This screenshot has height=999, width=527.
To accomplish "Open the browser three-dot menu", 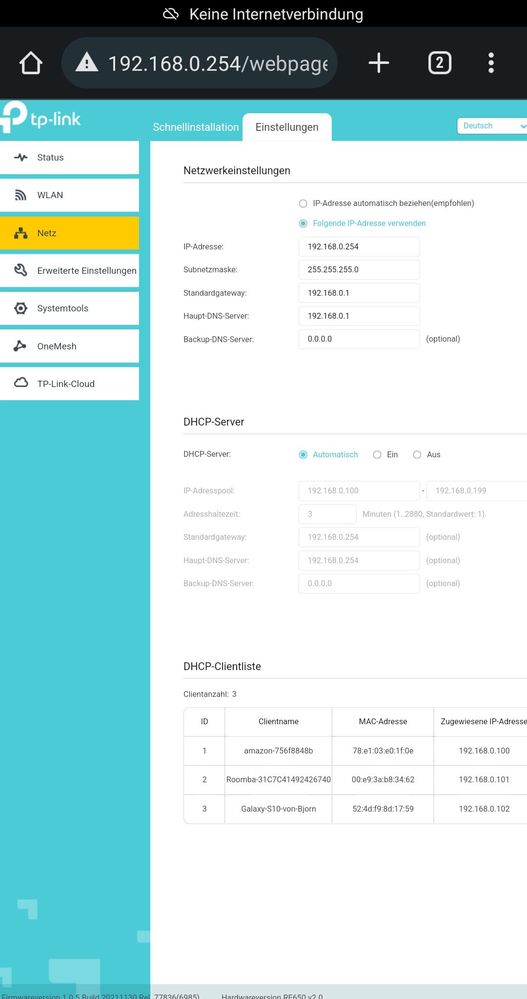I will [x=491, y=63].
